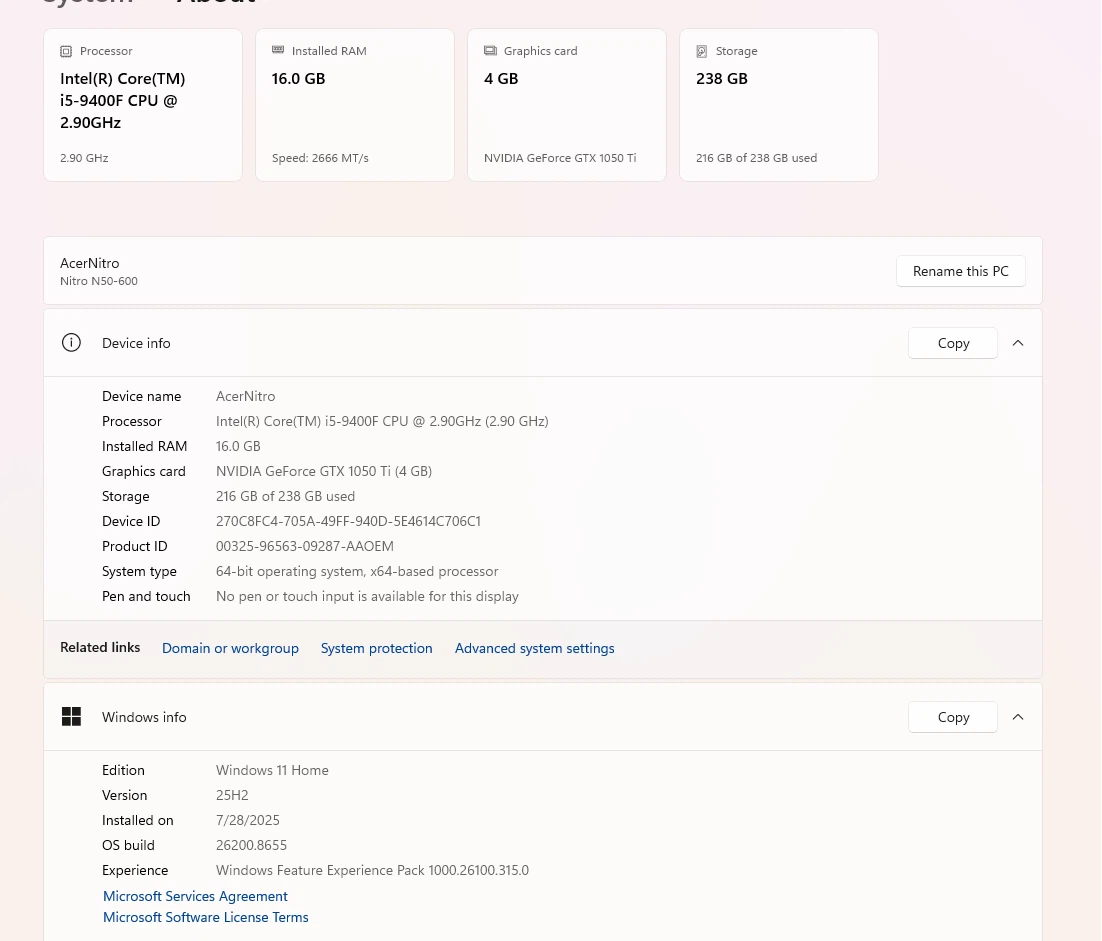The image size is (1102, 941).
Task: Collapse the Windows info section chevron
Action: pos(1018,717)
